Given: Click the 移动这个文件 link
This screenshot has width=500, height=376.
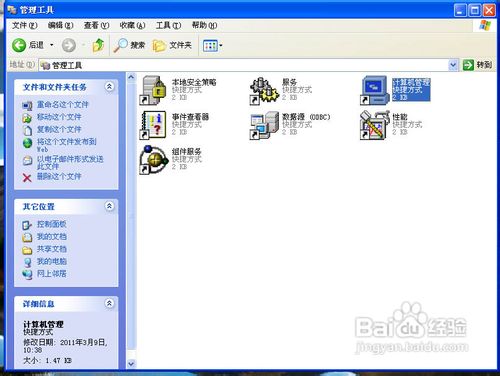Looking at the screenshot, I should pyautogui.click(x=59, y=117).
